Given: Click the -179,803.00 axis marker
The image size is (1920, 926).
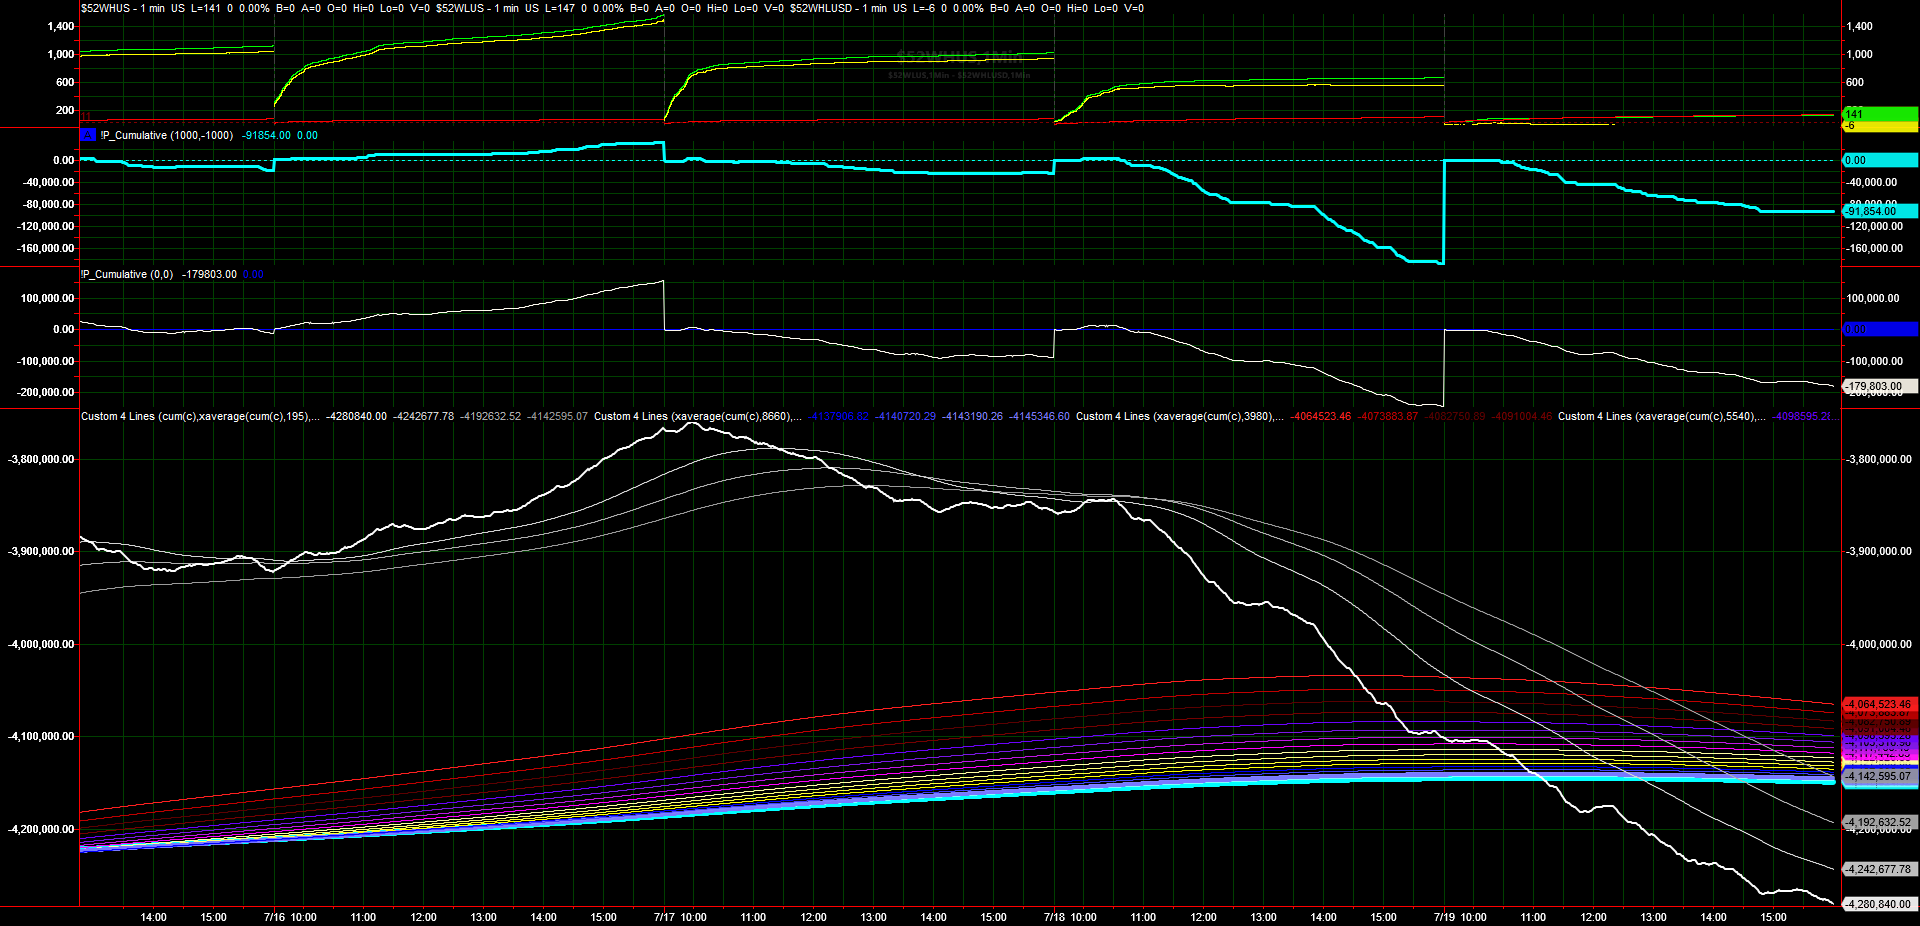Looking at the screenshot, I should [1880, 386].
